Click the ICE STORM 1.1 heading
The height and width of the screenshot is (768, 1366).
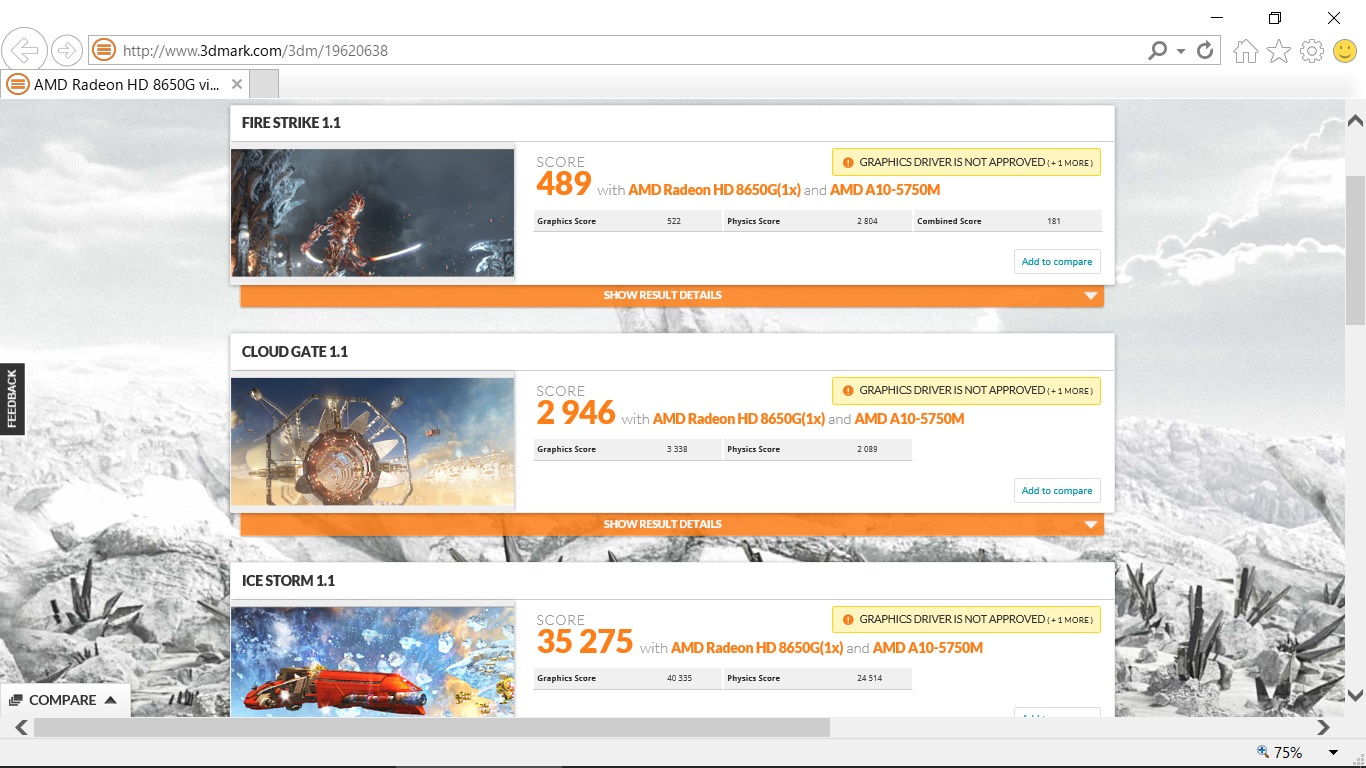pos(288,581)
